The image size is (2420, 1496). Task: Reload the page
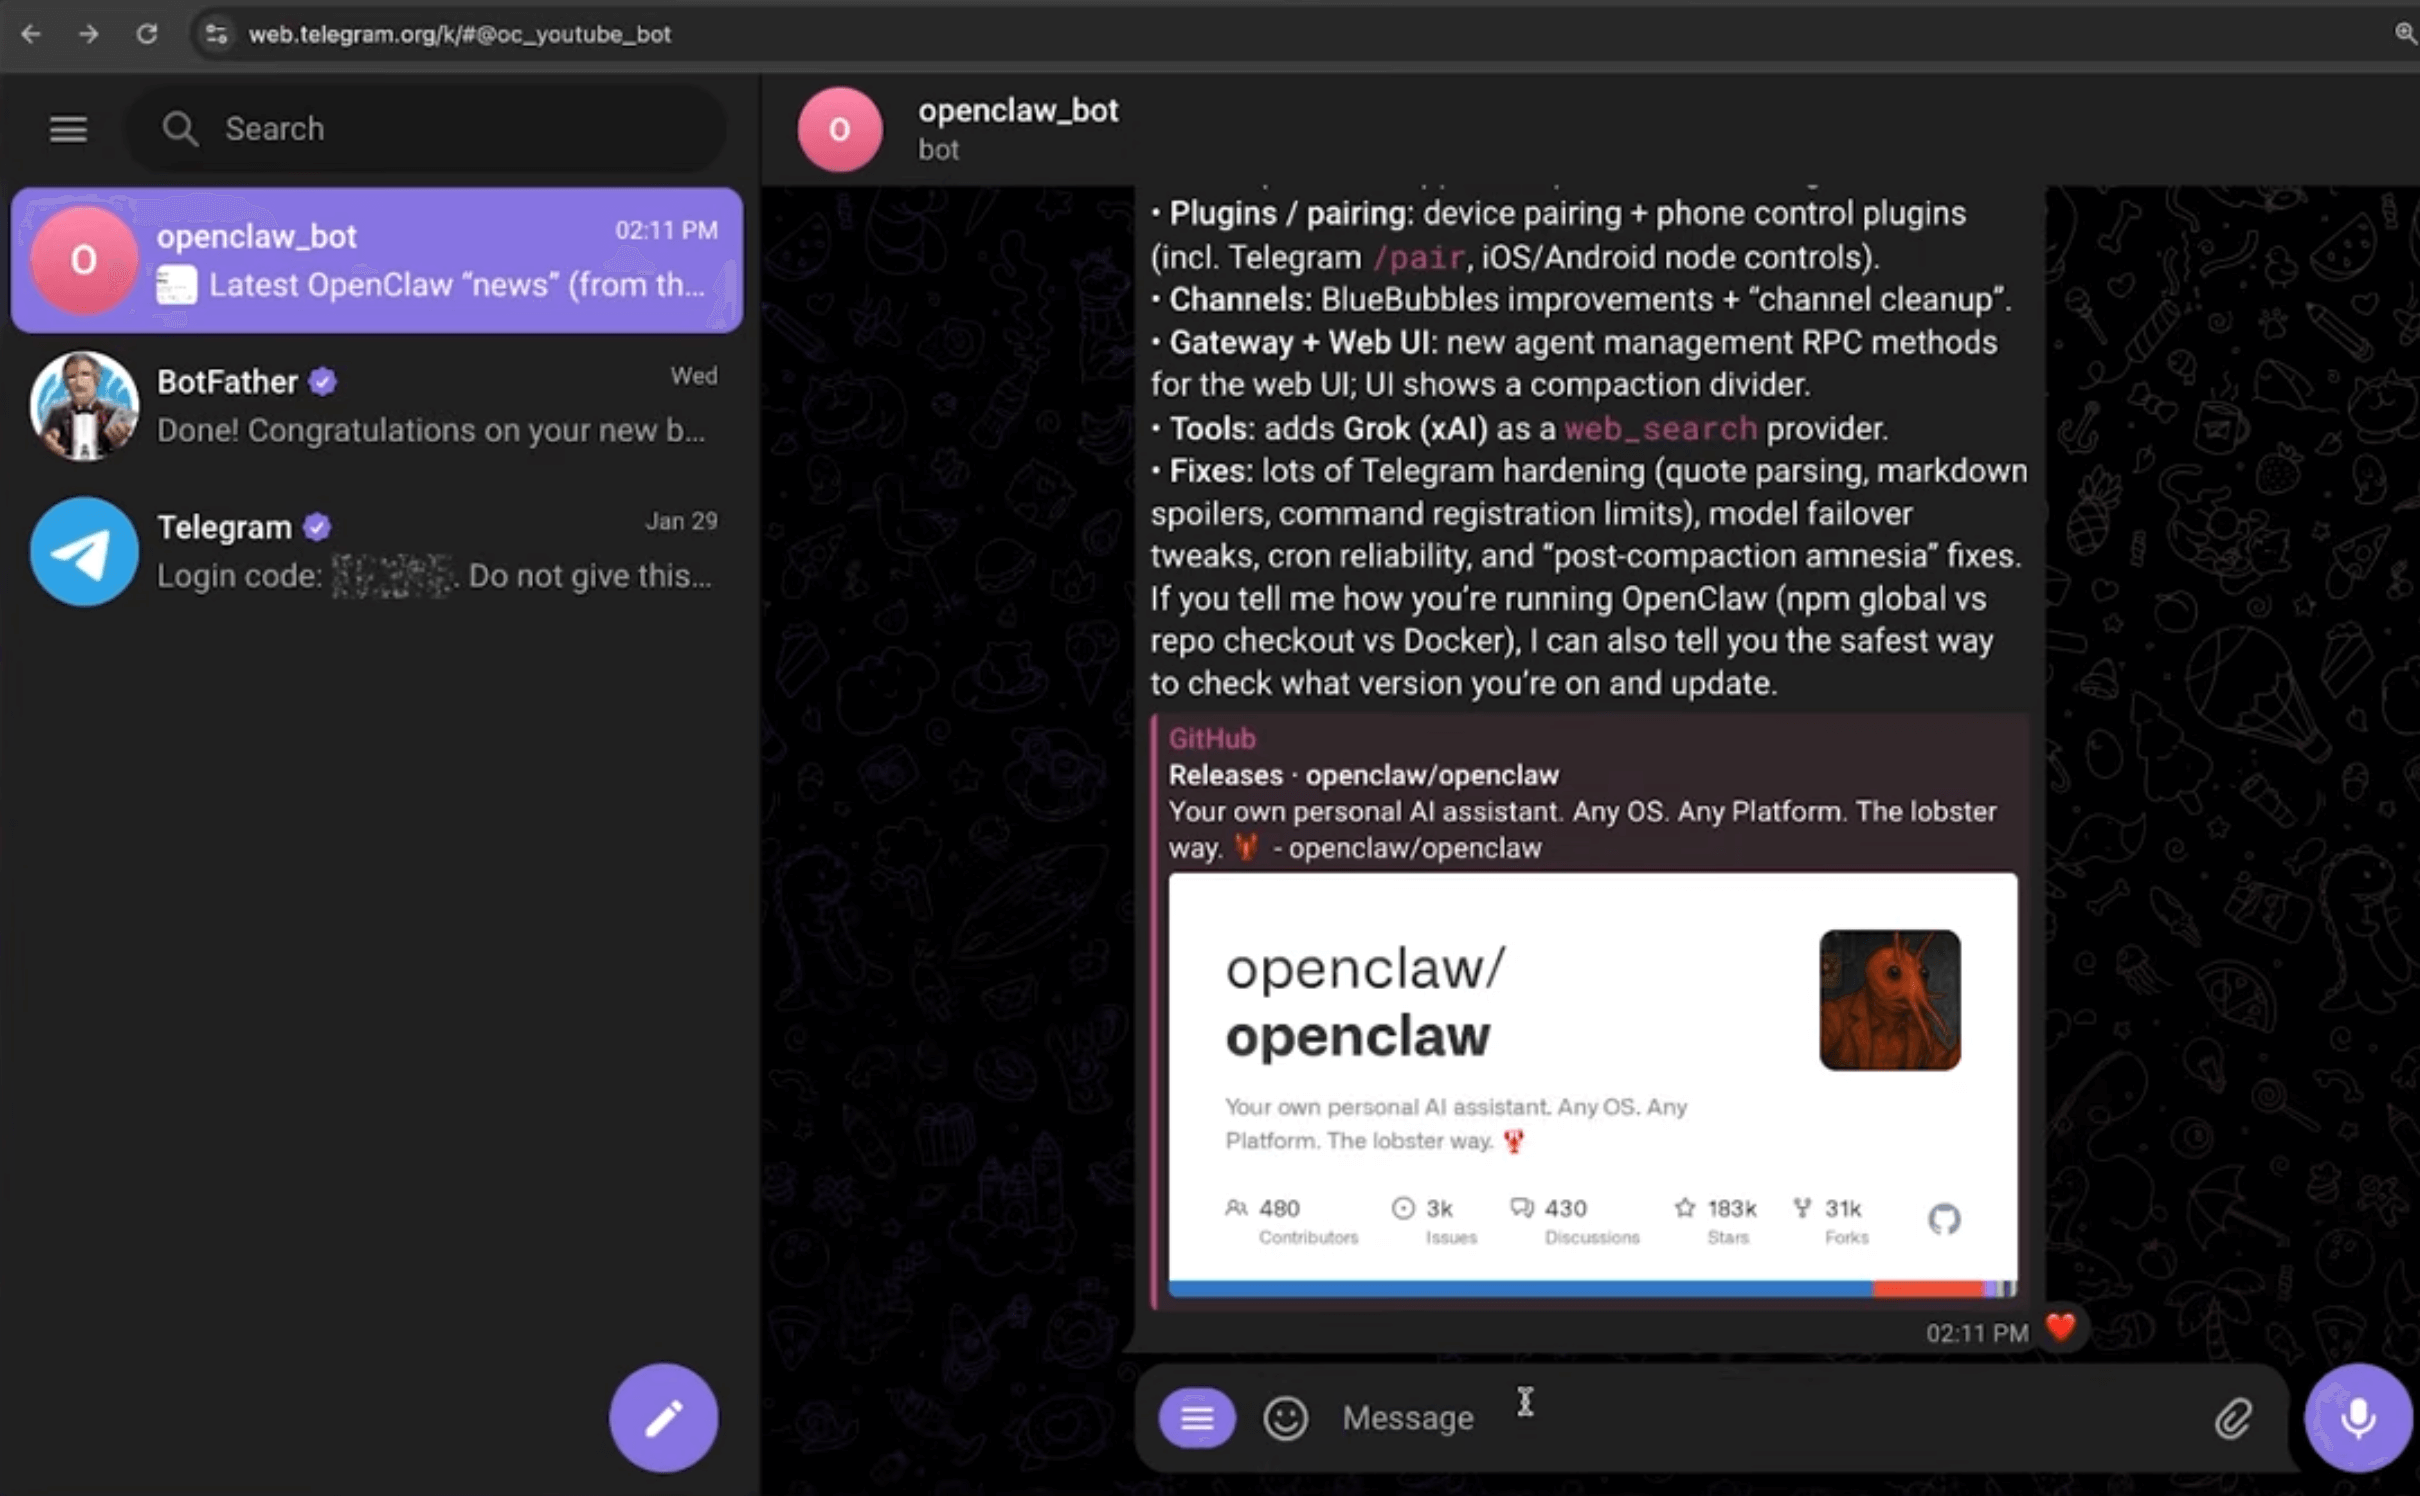coord(148,34)
